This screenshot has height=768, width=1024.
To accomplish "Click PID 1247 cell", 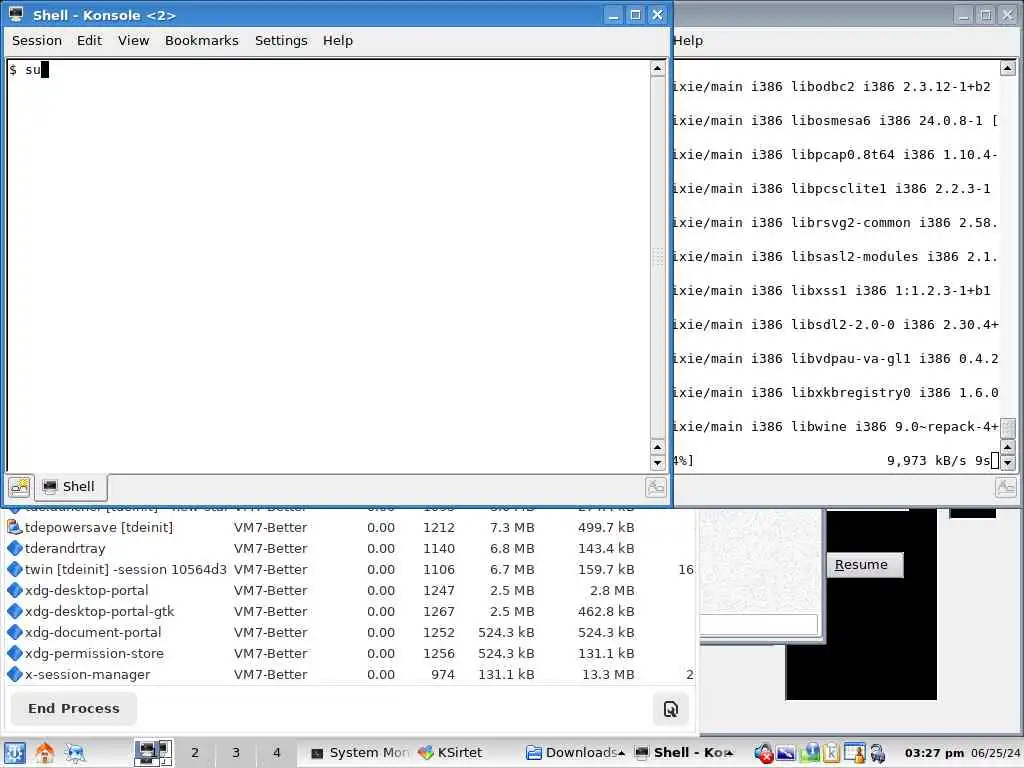I will (438, 590).
